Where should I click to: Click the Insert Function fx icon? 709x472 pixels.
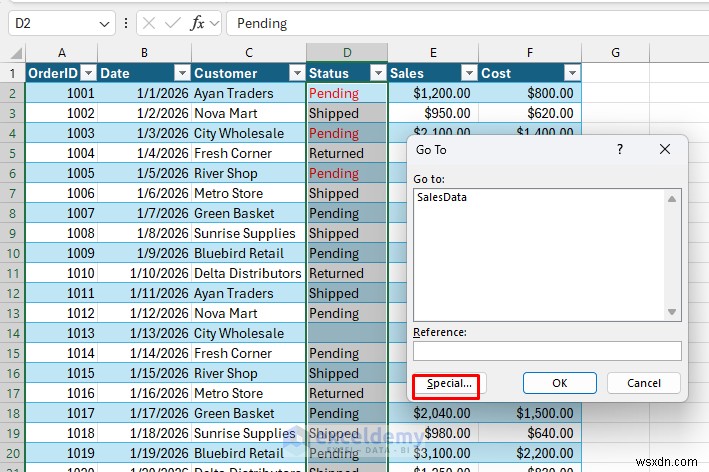point(197,23)
